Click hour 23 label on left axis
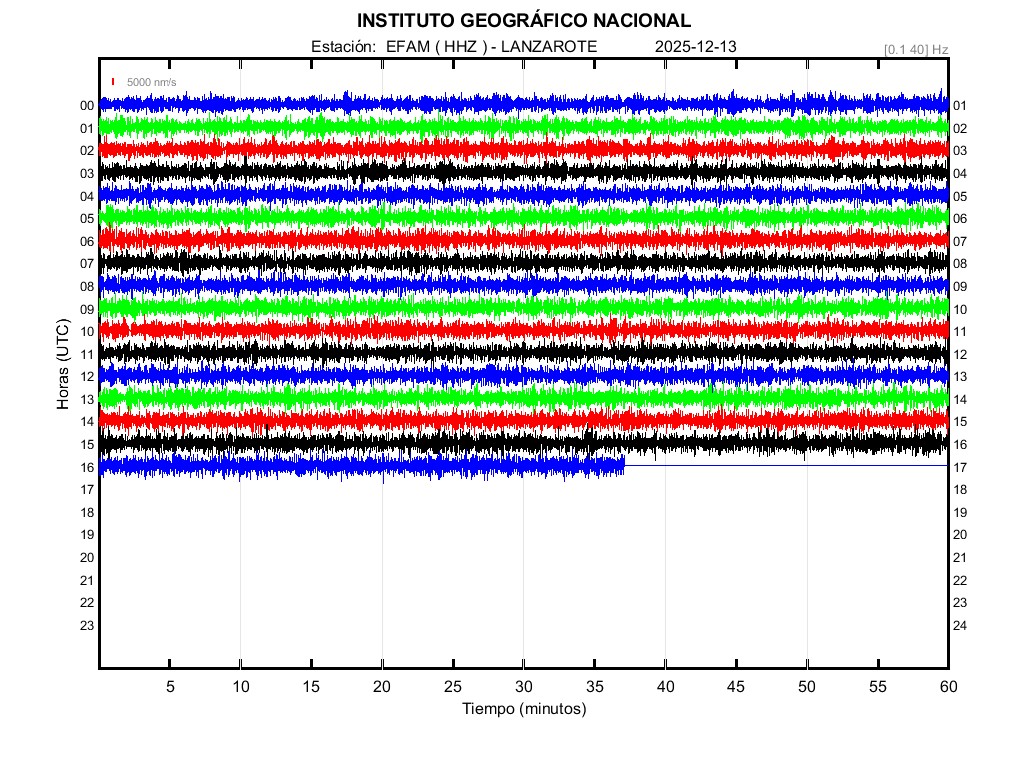 (x=87, y=626)
